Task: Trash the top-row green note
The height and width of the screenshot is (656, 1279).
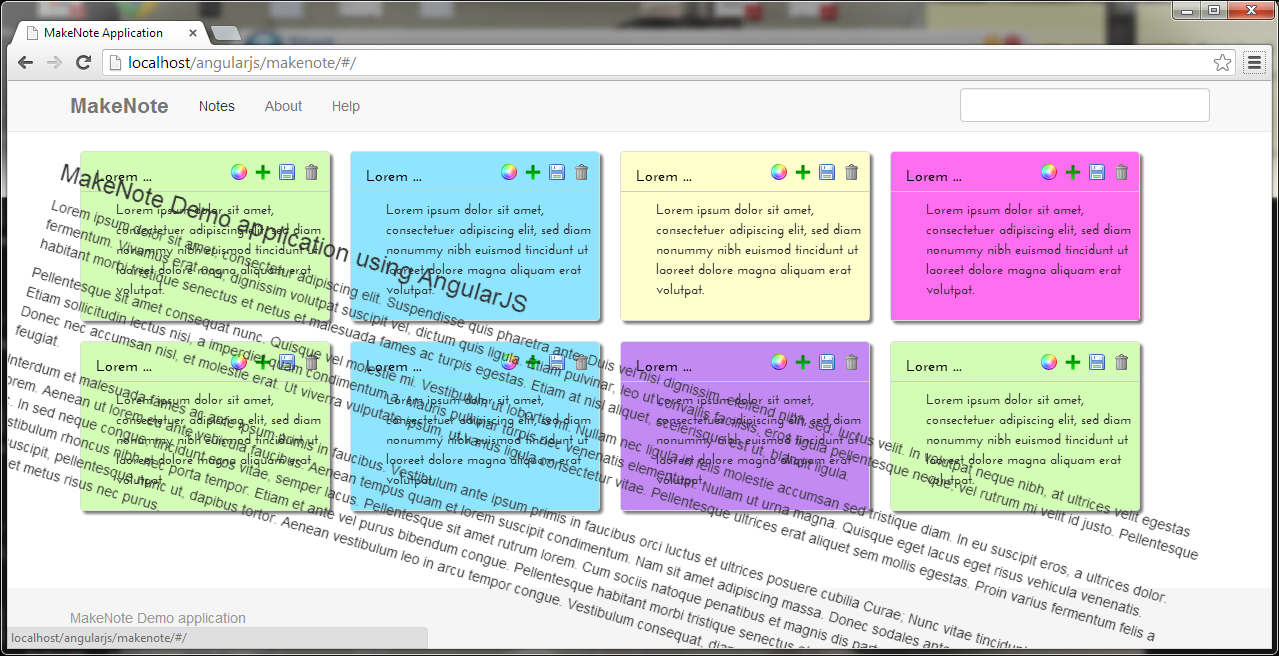Action: point(311,172)
